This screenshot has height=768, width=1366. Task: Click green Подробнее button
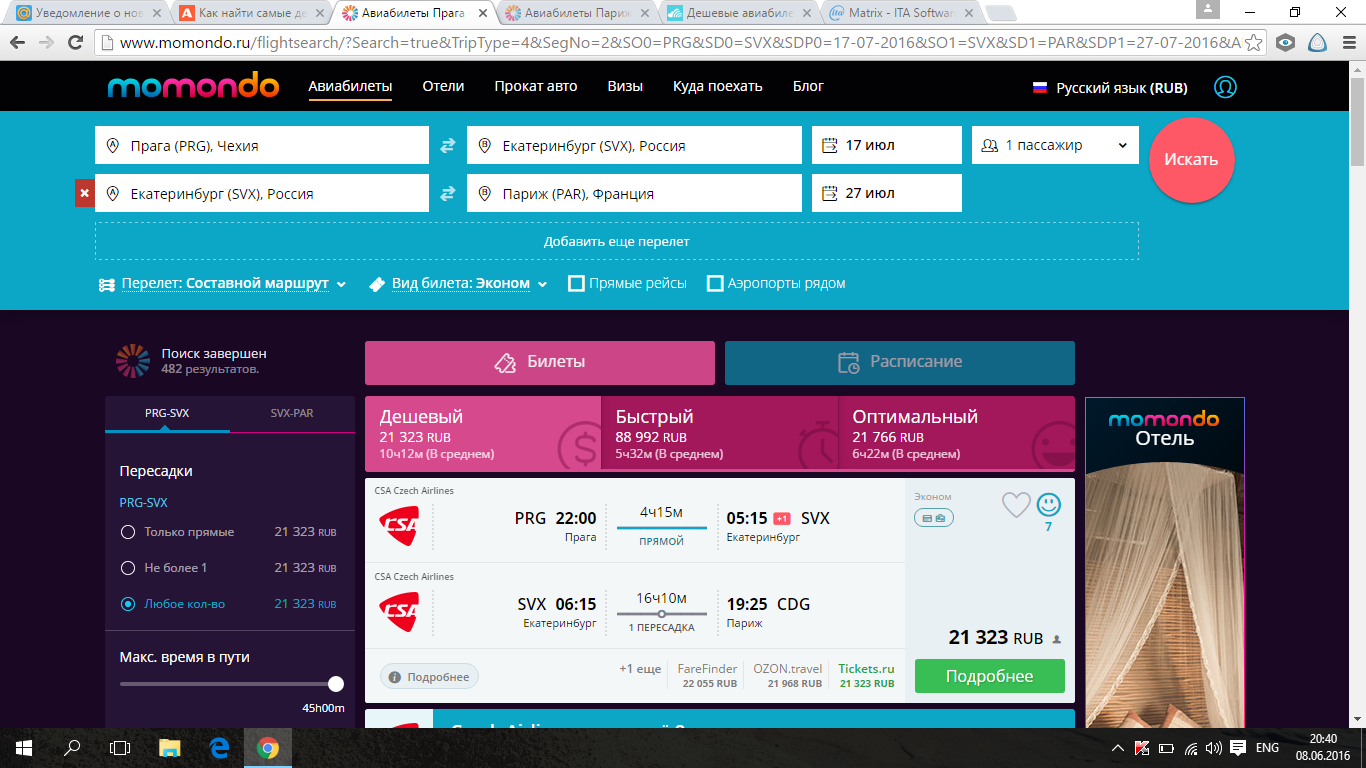(x=990, y=676)
